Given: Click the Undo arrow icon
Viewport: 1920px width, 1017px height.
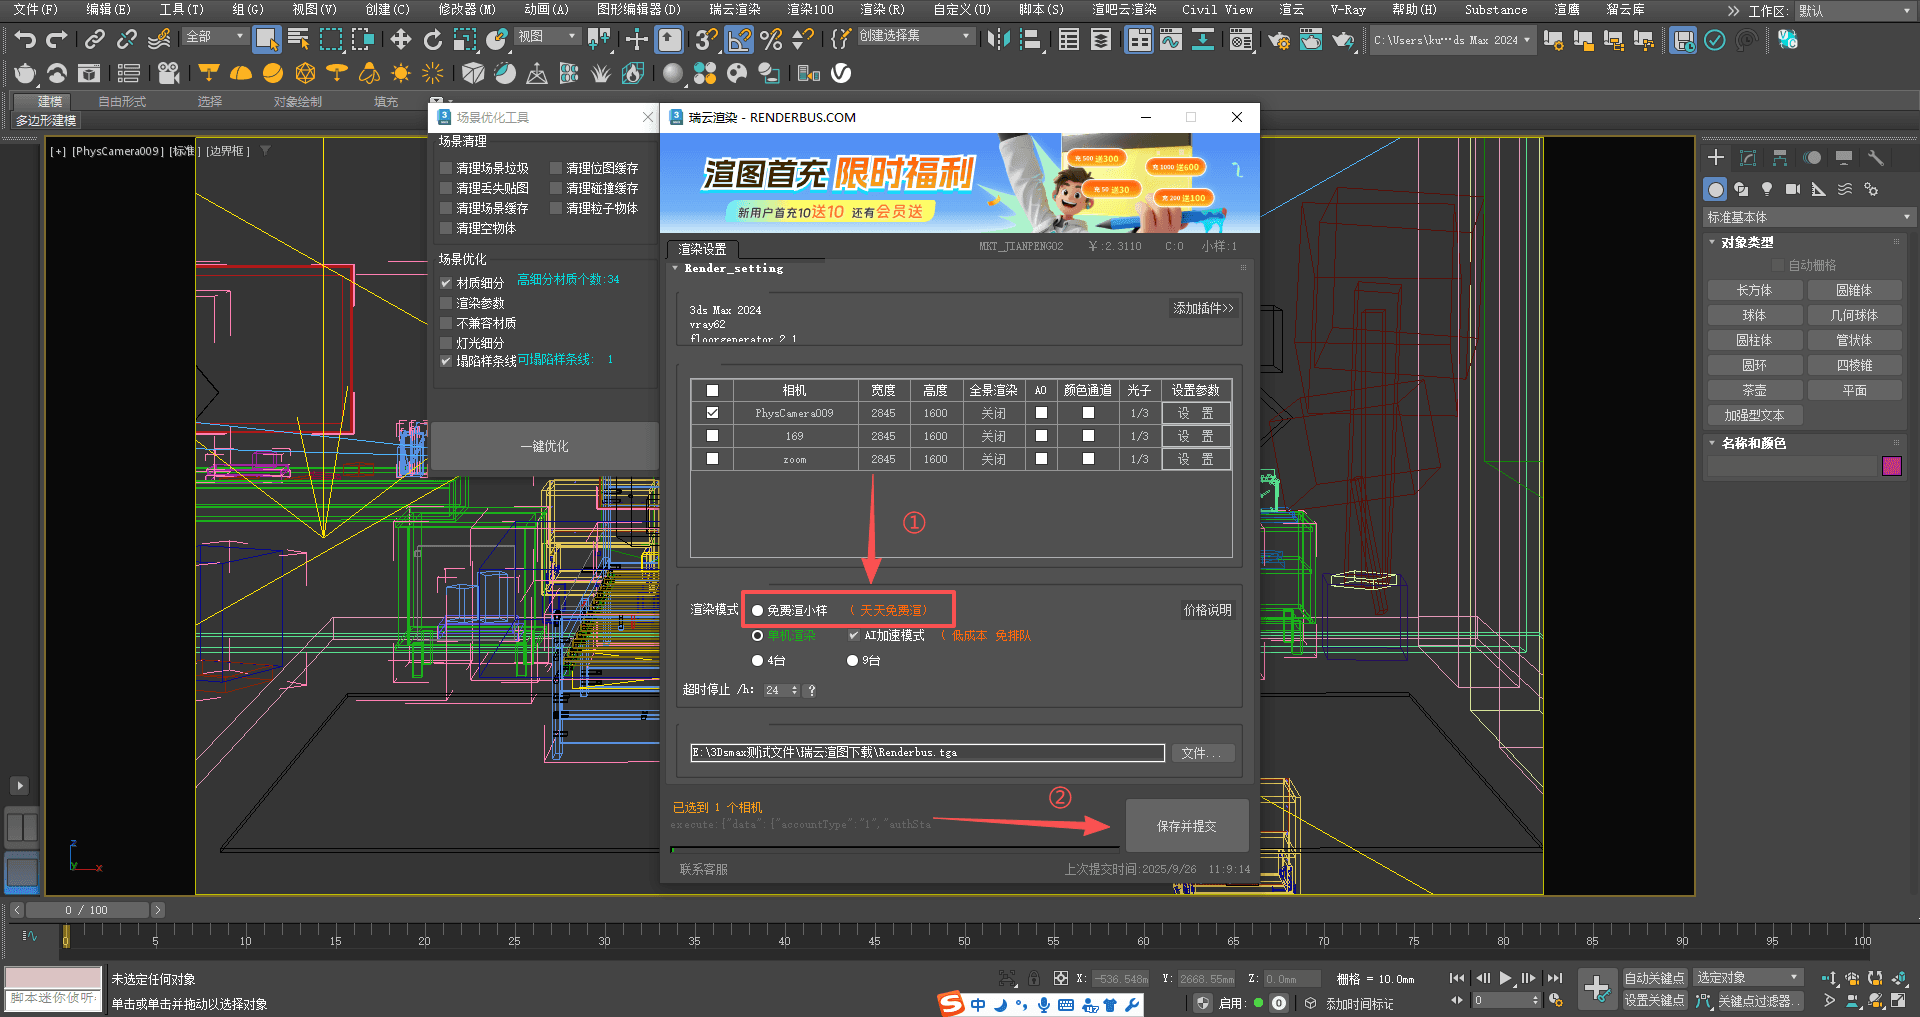Looking at the screenshot, I should [x=25, y=40].
